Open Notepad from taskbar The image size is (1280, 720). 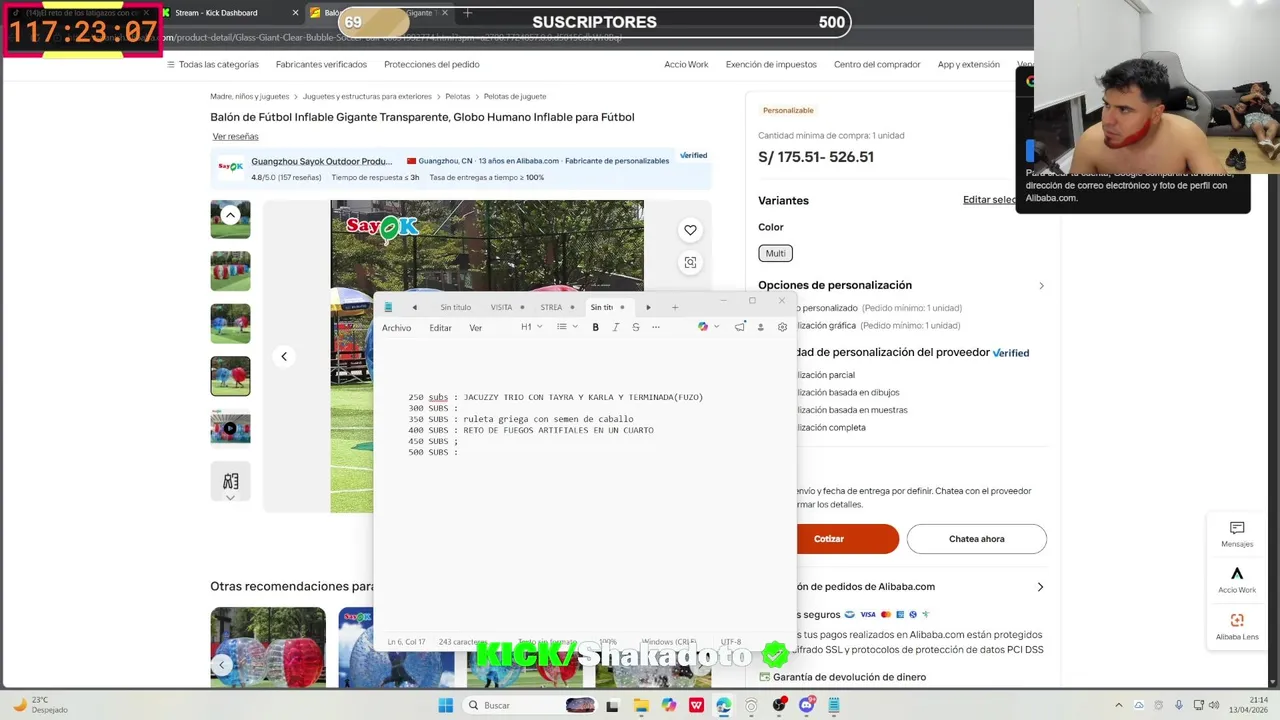834,705
